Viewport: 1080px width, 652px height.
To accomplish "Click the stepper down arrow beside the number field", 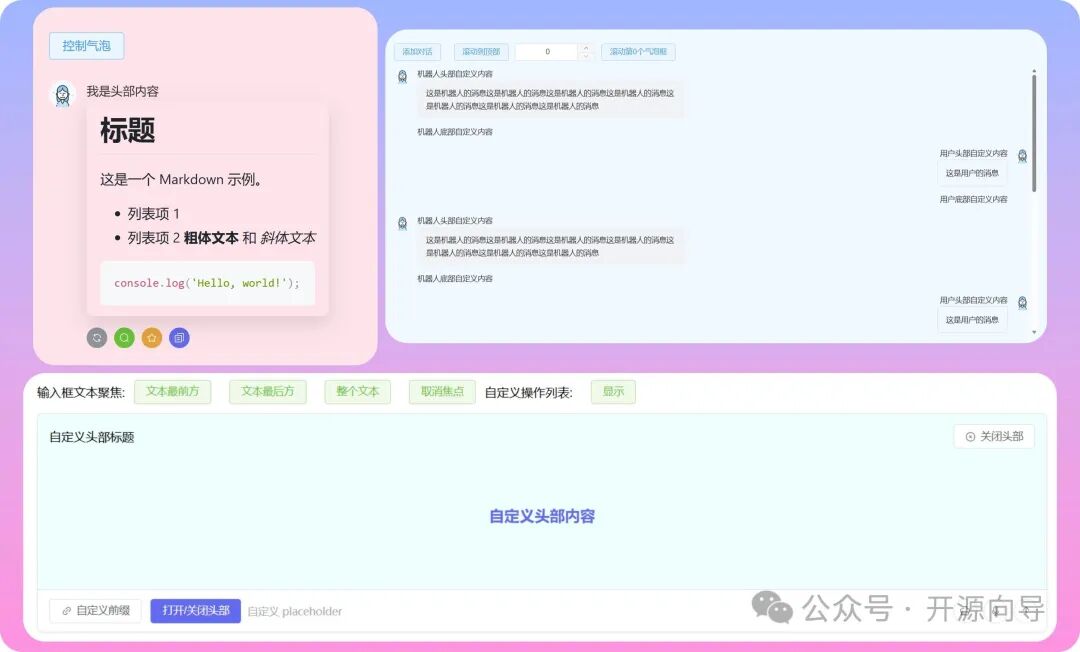I will [587, 55].
